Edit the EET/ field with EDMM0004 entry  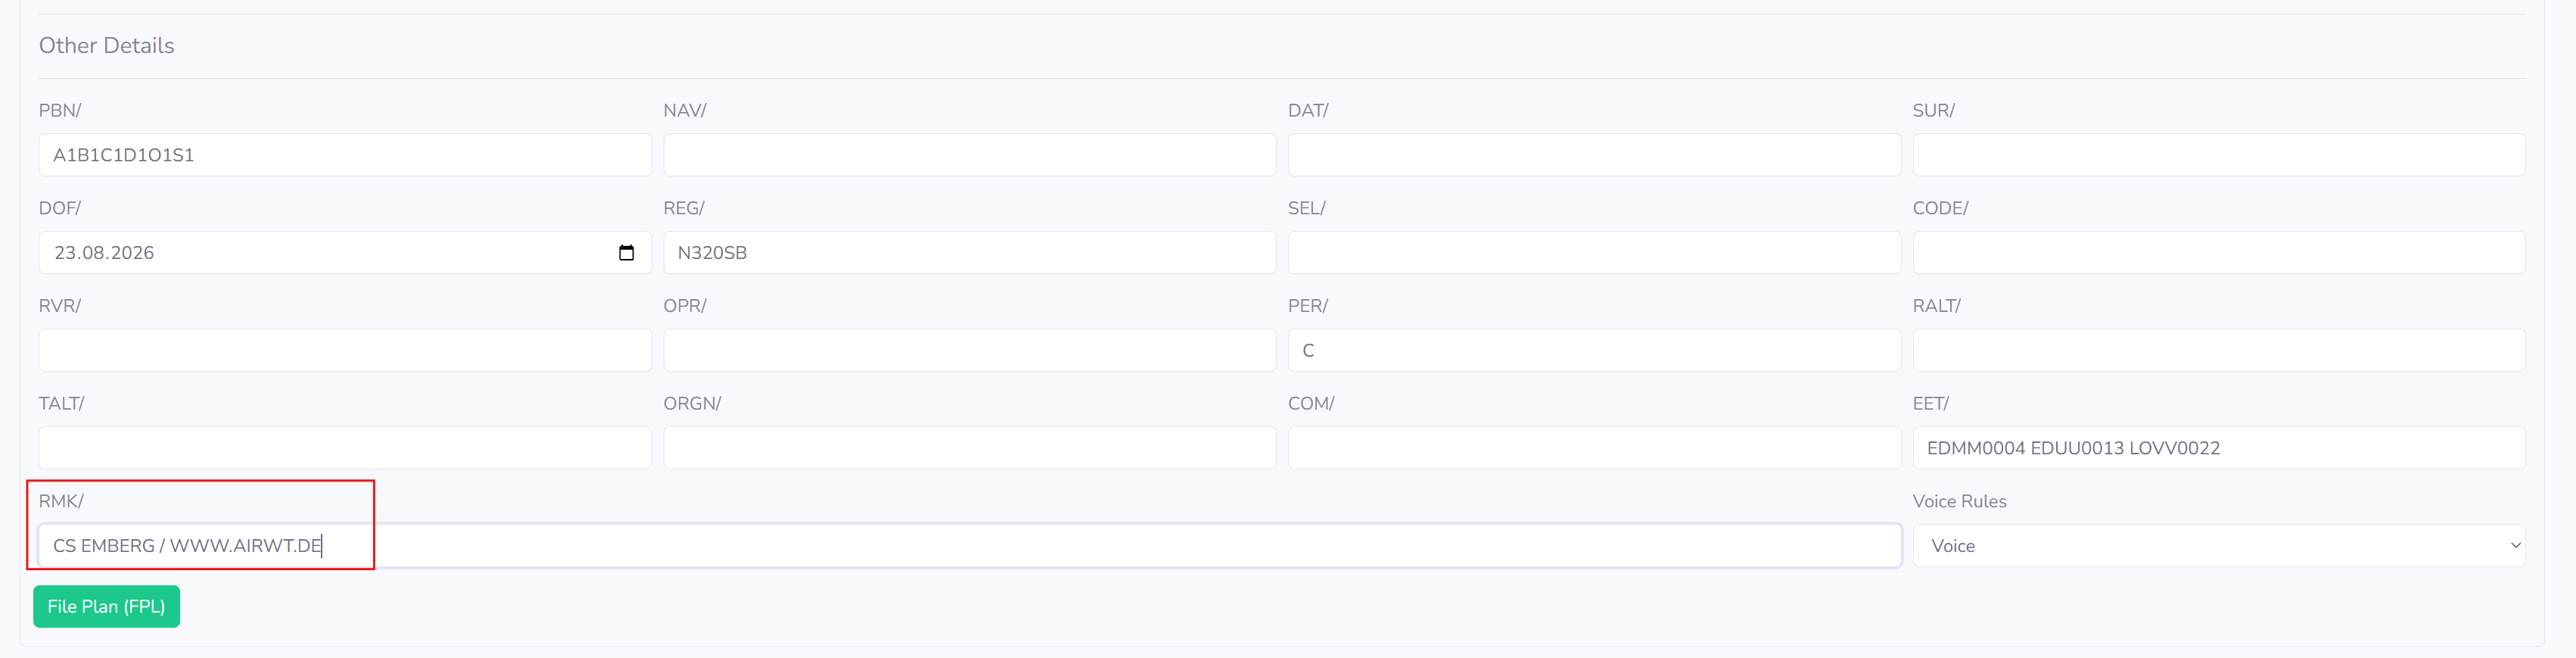(x=2218, y=448)
